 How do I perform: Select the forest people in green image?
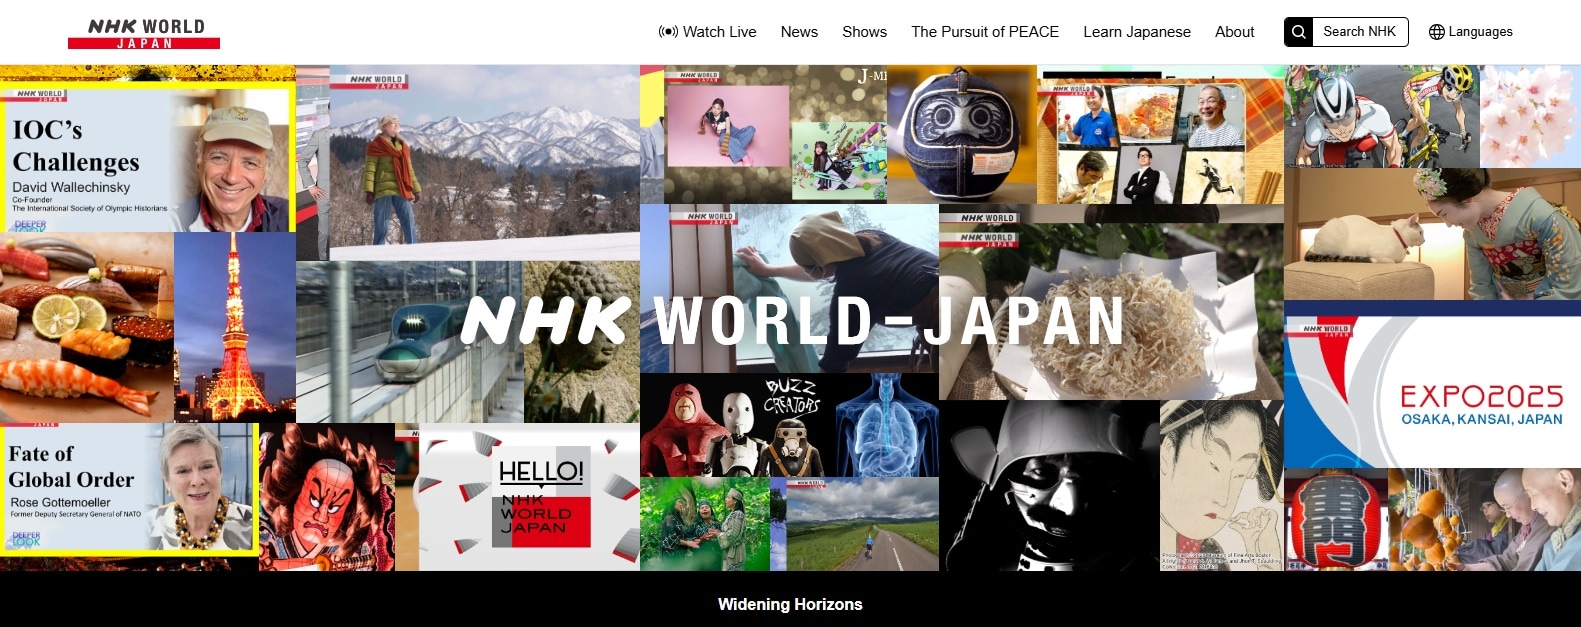click(x=705, y=524)
